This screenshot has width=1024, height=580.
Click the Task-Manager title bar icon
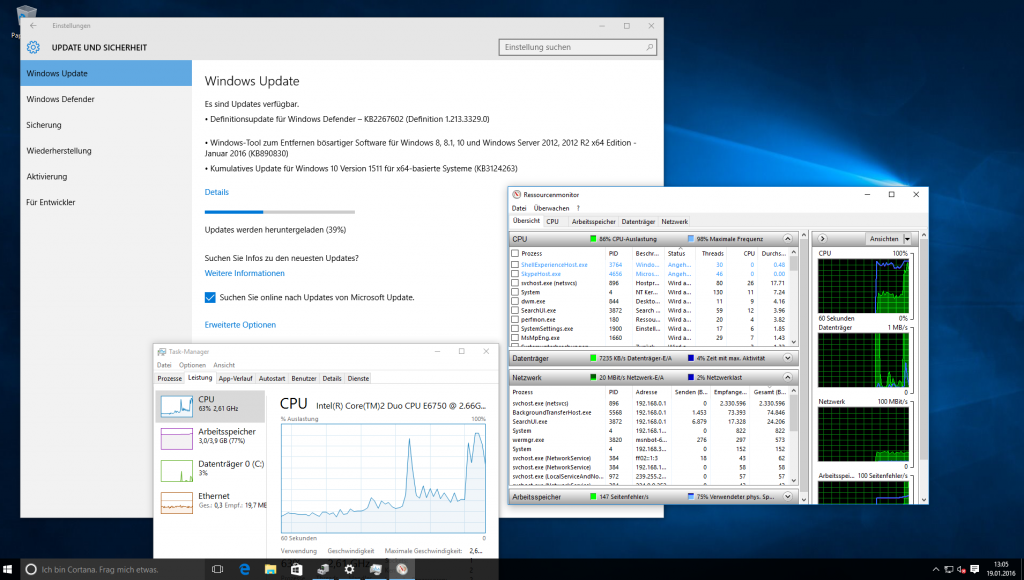(161, 351)
